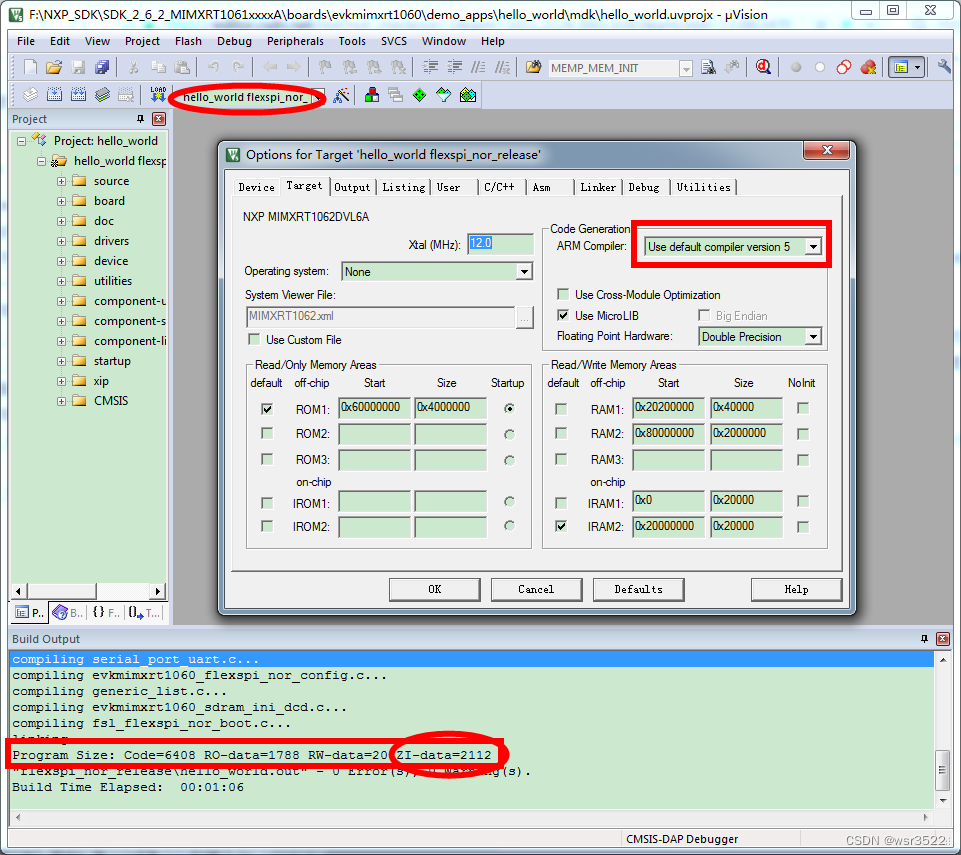Uncheck the IRAM2 default checkbox
The width and height of the screenshot is (961, 855).
click(561, 526)
